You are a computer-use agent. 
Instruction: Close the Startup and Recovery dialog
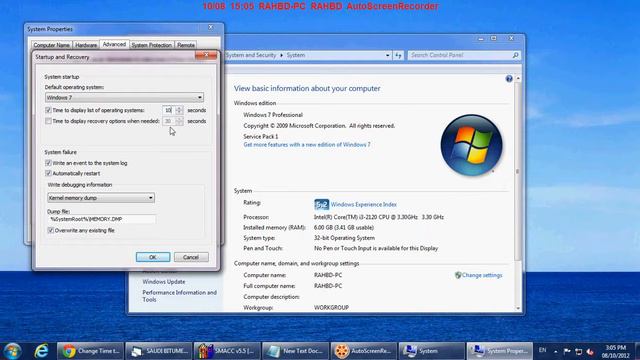(206, 55)
